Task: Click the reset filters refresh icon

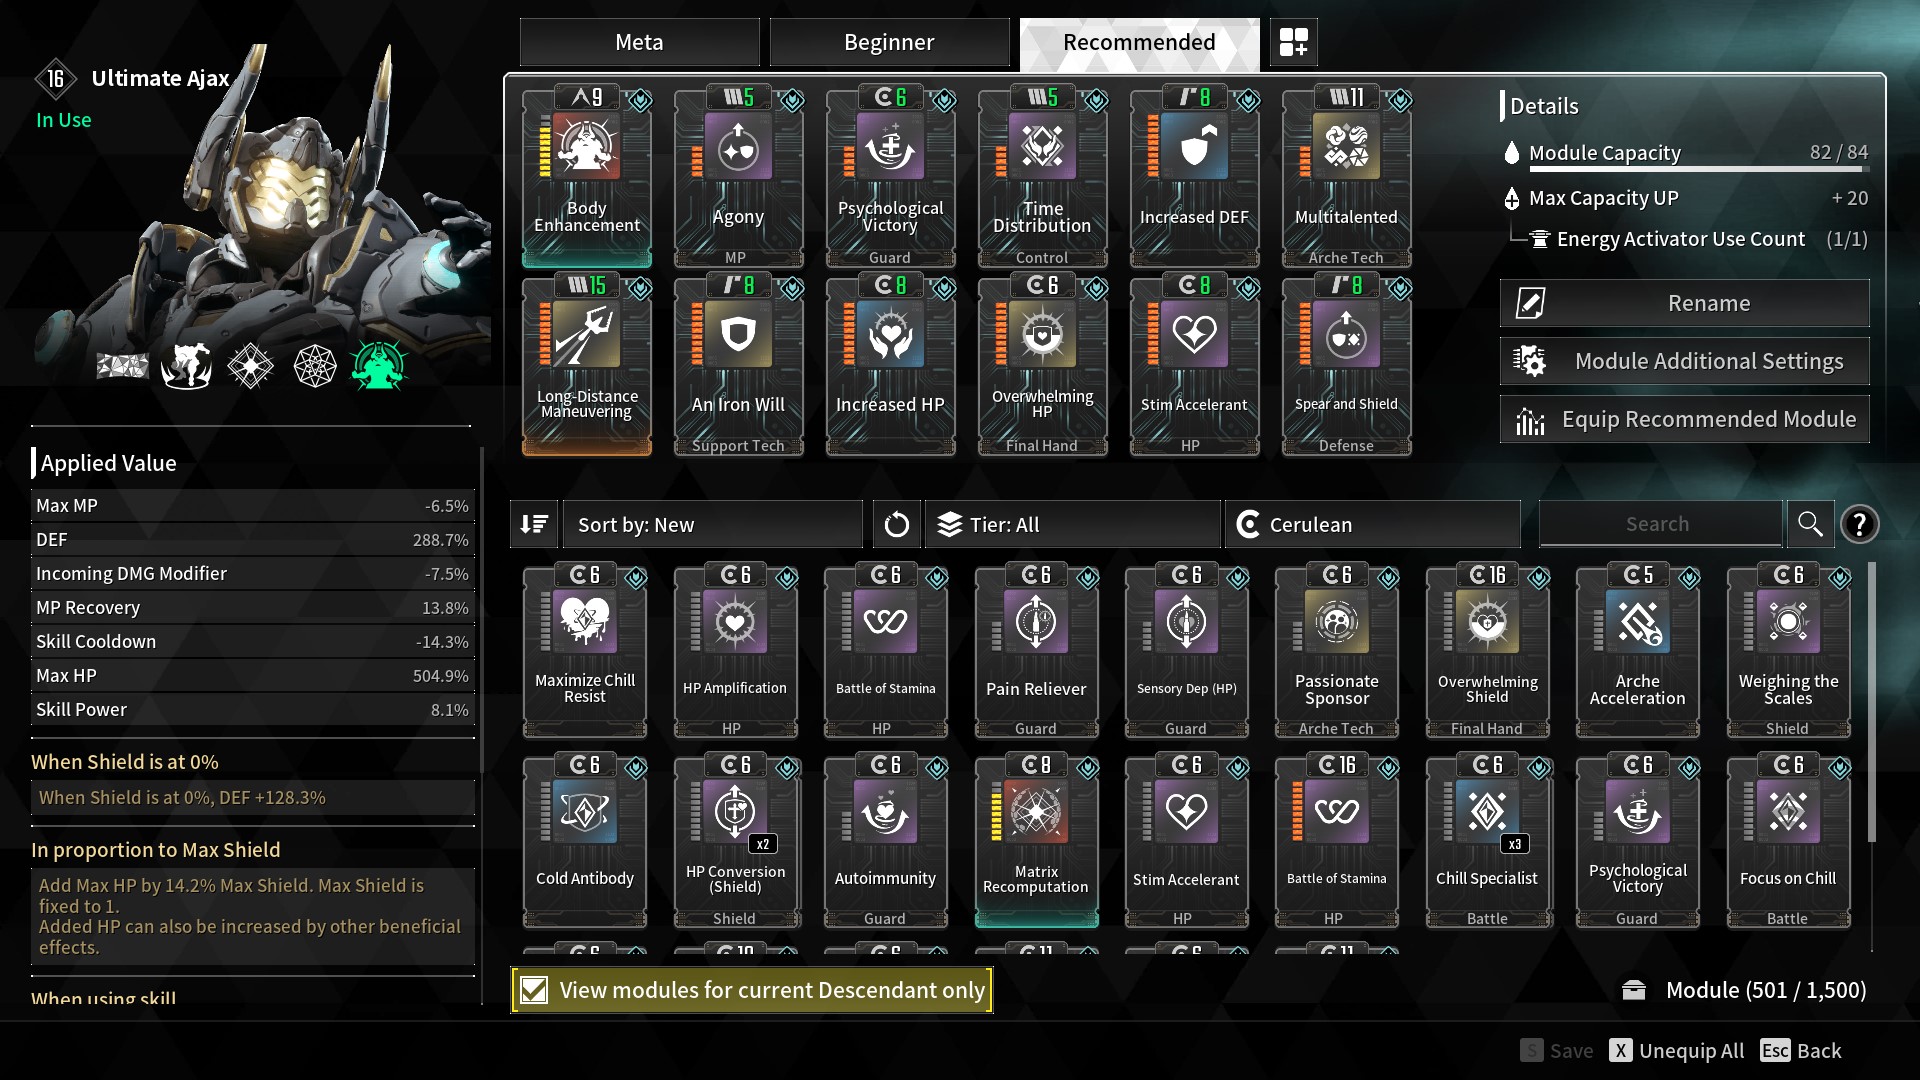Action: tap(896, 524)
